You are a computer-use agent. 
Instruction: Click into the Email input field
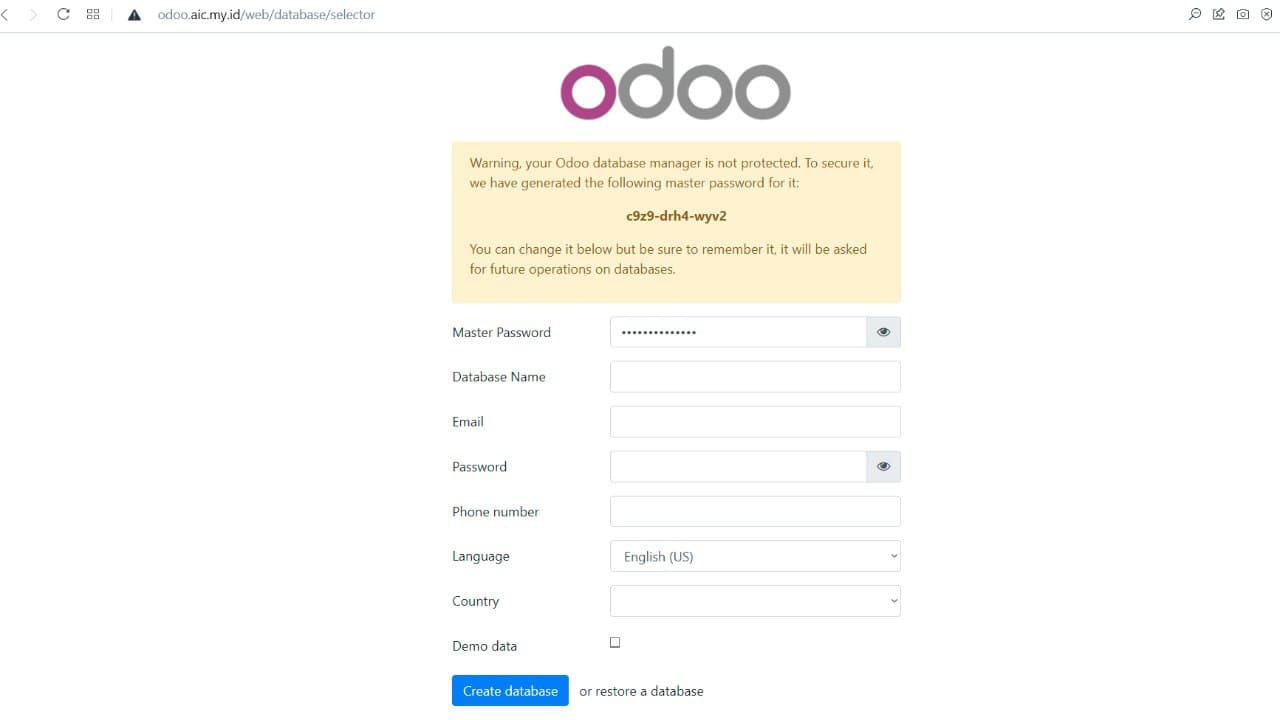pos(755,422)
